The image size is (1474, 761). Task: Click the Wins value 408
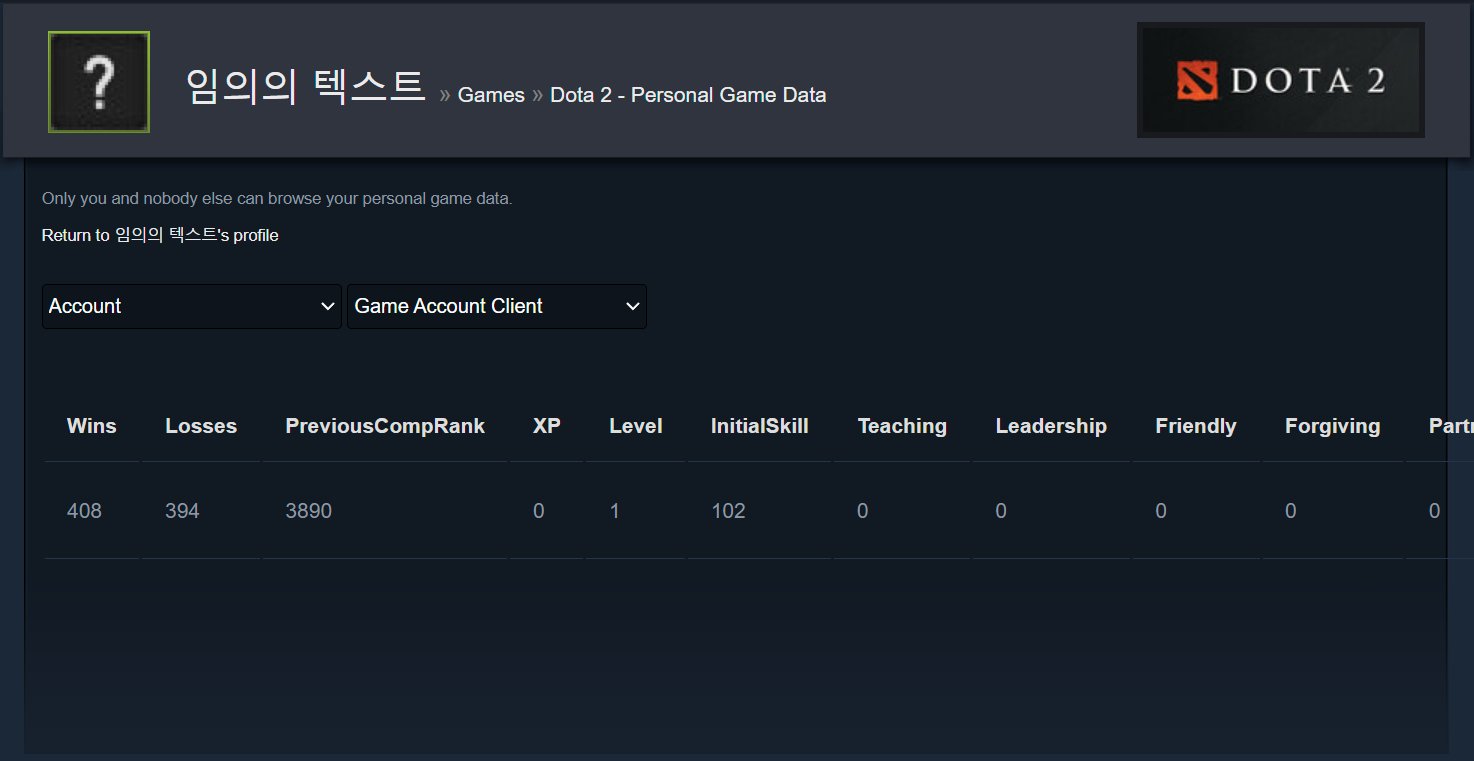[x=84, y=511]
